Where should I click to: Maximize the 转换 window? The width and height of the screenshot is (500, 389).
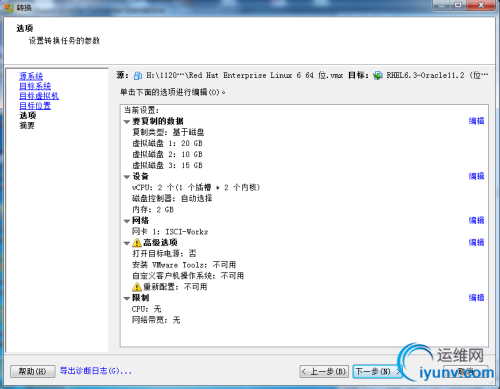(459, 5)
